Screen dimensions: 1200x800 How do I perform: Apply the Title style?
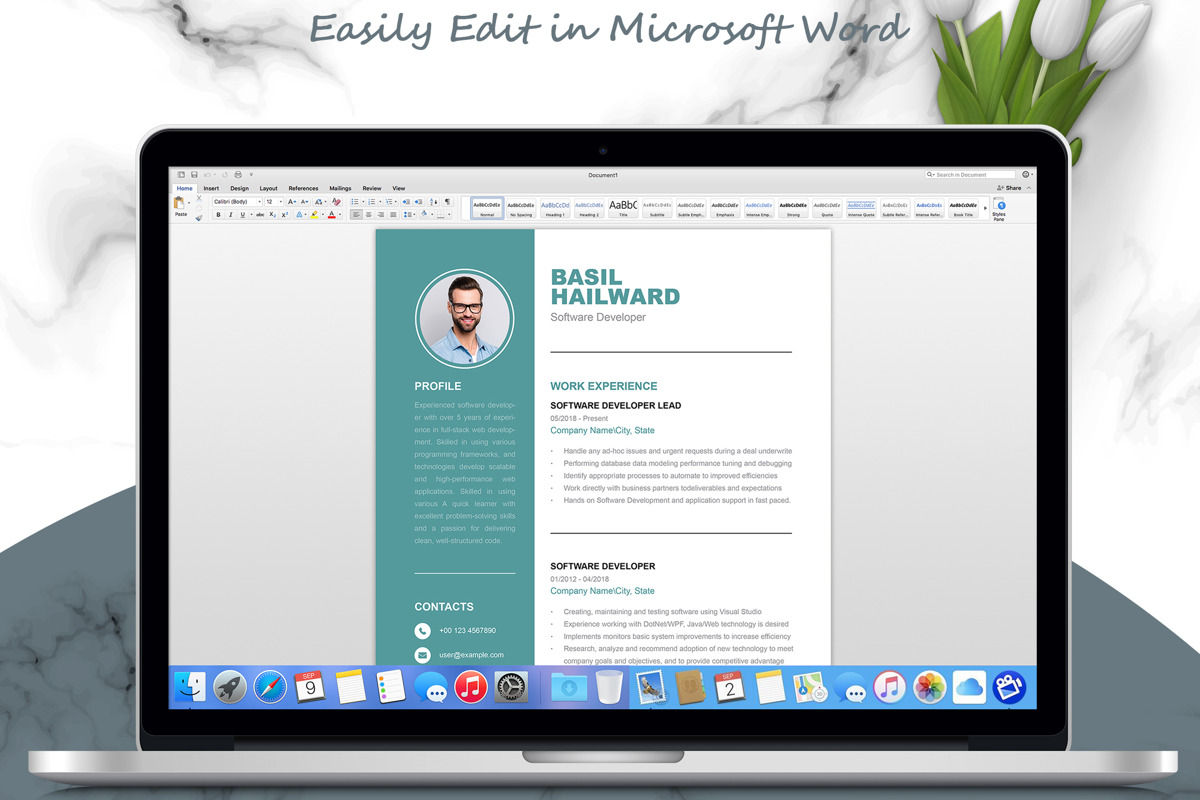point(623,208)
